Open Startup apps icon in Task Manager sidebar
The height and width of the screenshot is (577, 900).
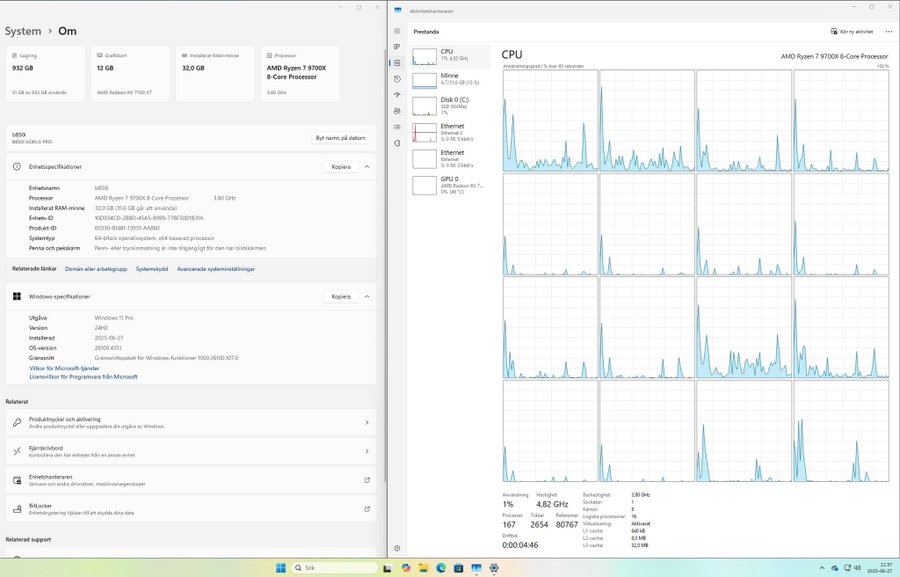tap(397, 95)
